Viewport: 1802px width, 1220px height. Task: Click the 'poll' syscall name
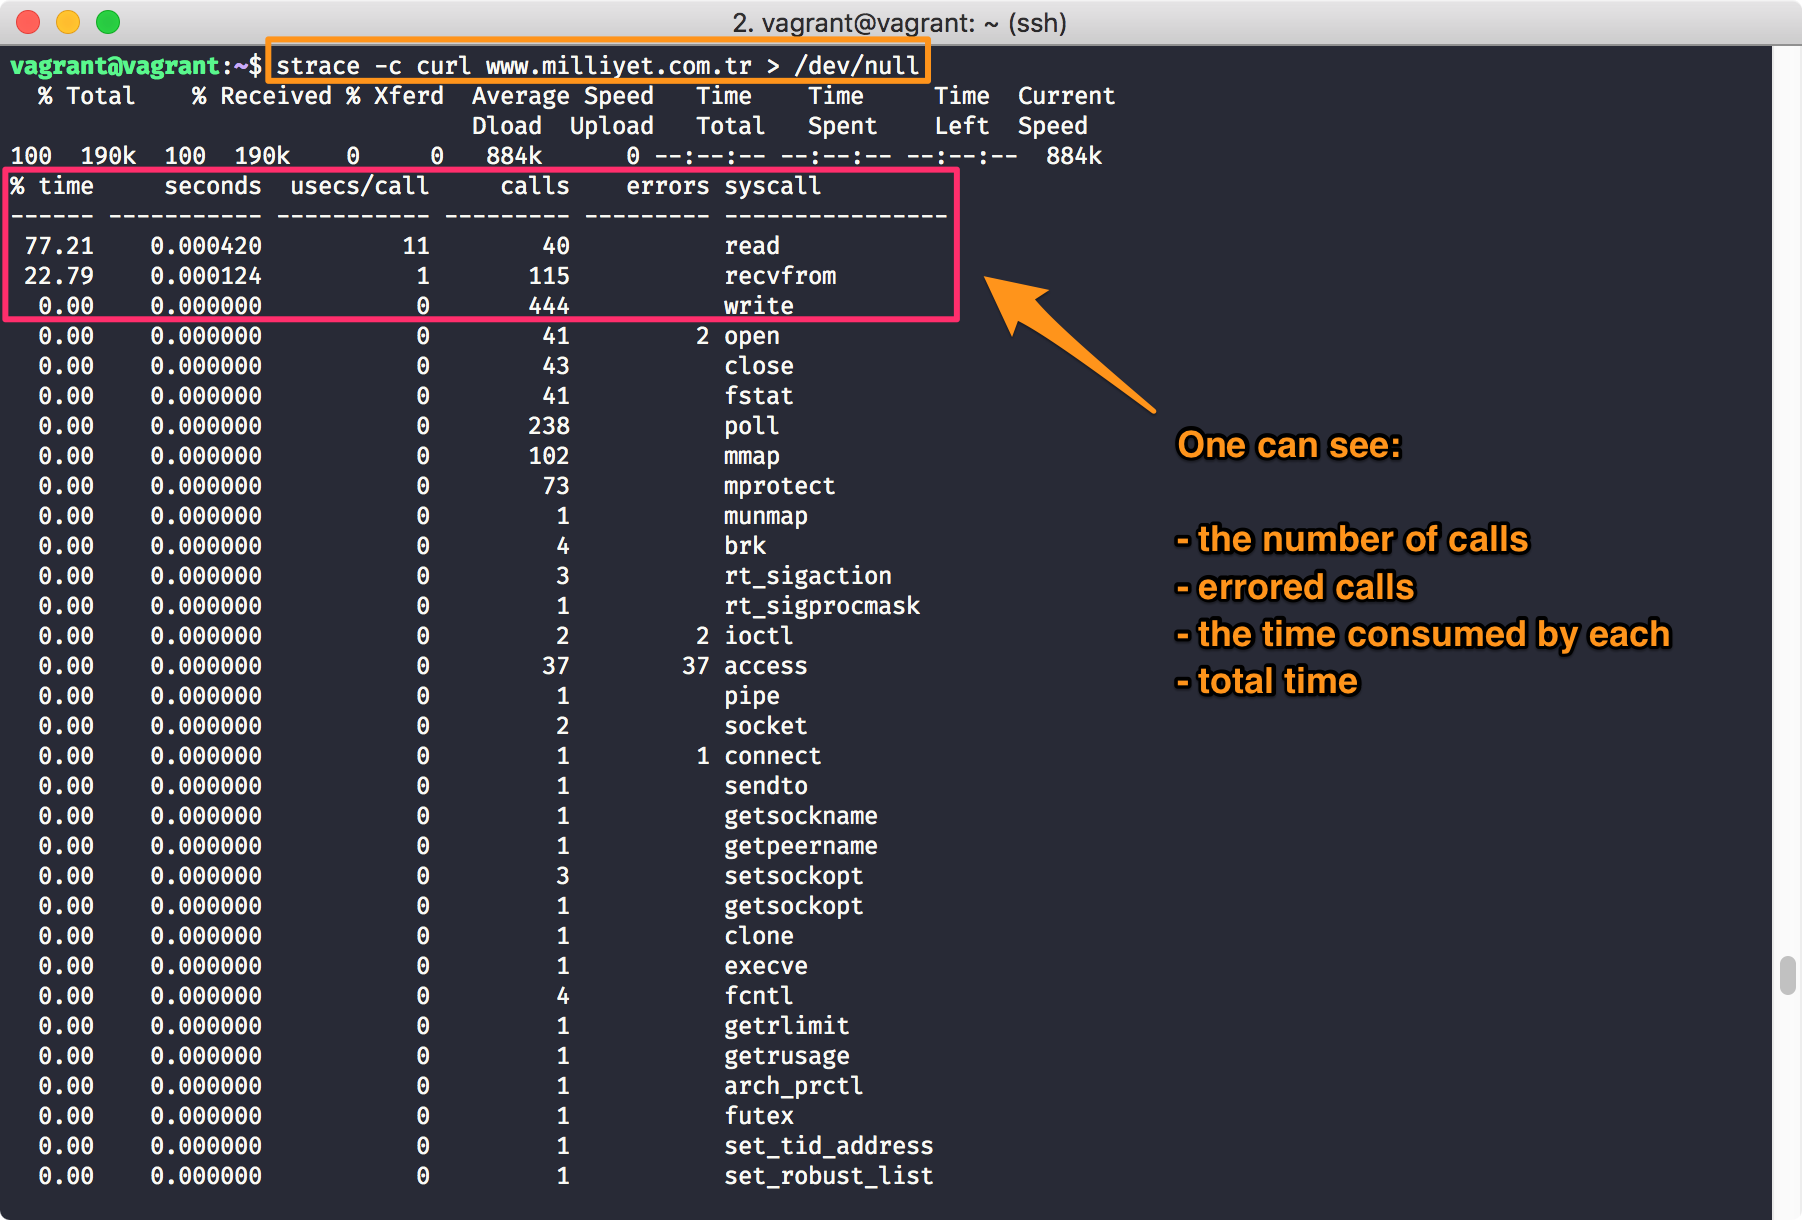[x=752, y=426]
